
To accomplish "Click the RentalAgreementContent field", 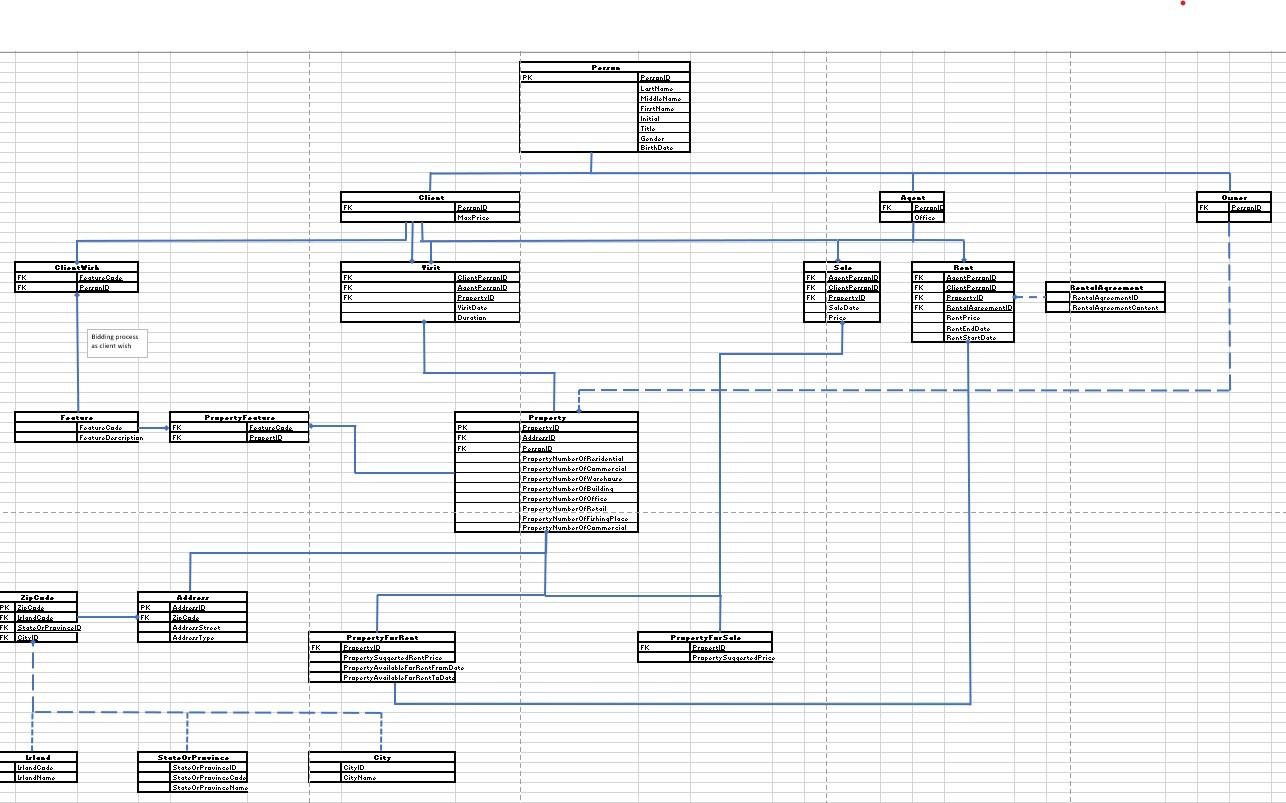I will click(x=1115, y=309).
